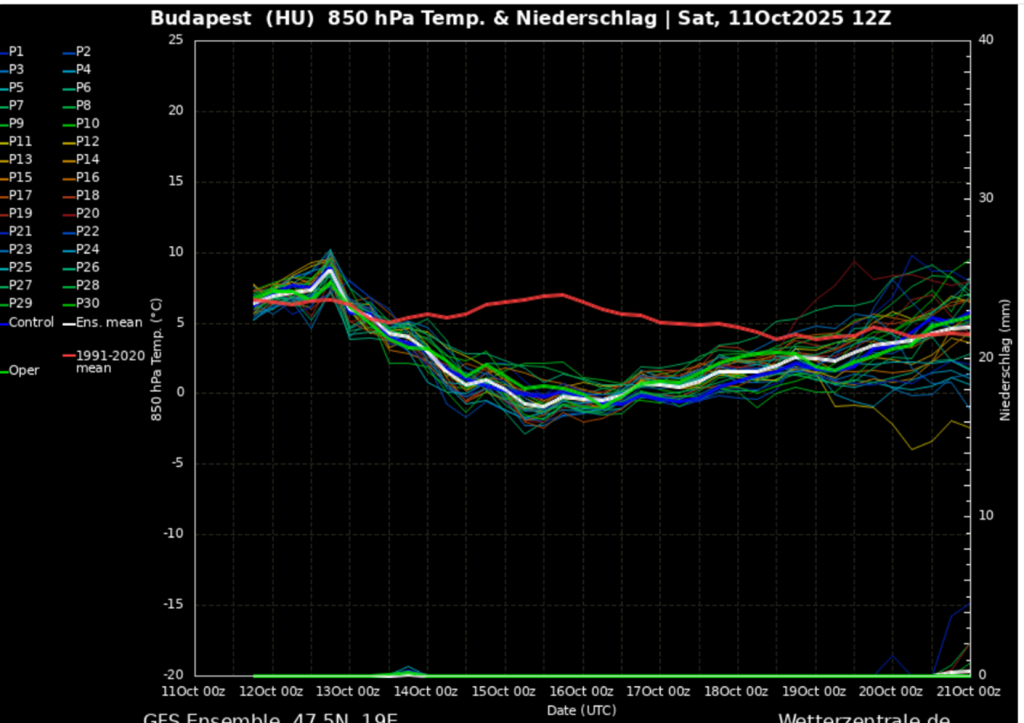
Task: Select the P15 legend entry
Action: coord(20,178)
